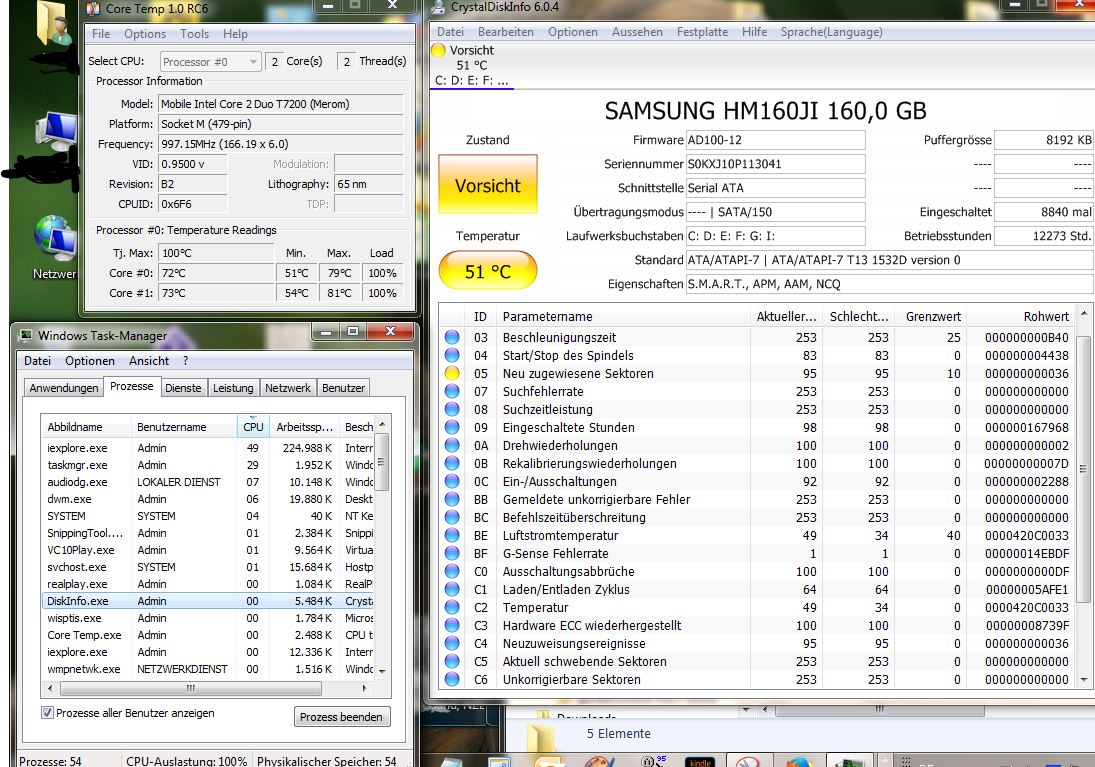Click the Model field Mobile Intel Core 2 Duo
Screen dimensions: 1095x767
point(281,104)
